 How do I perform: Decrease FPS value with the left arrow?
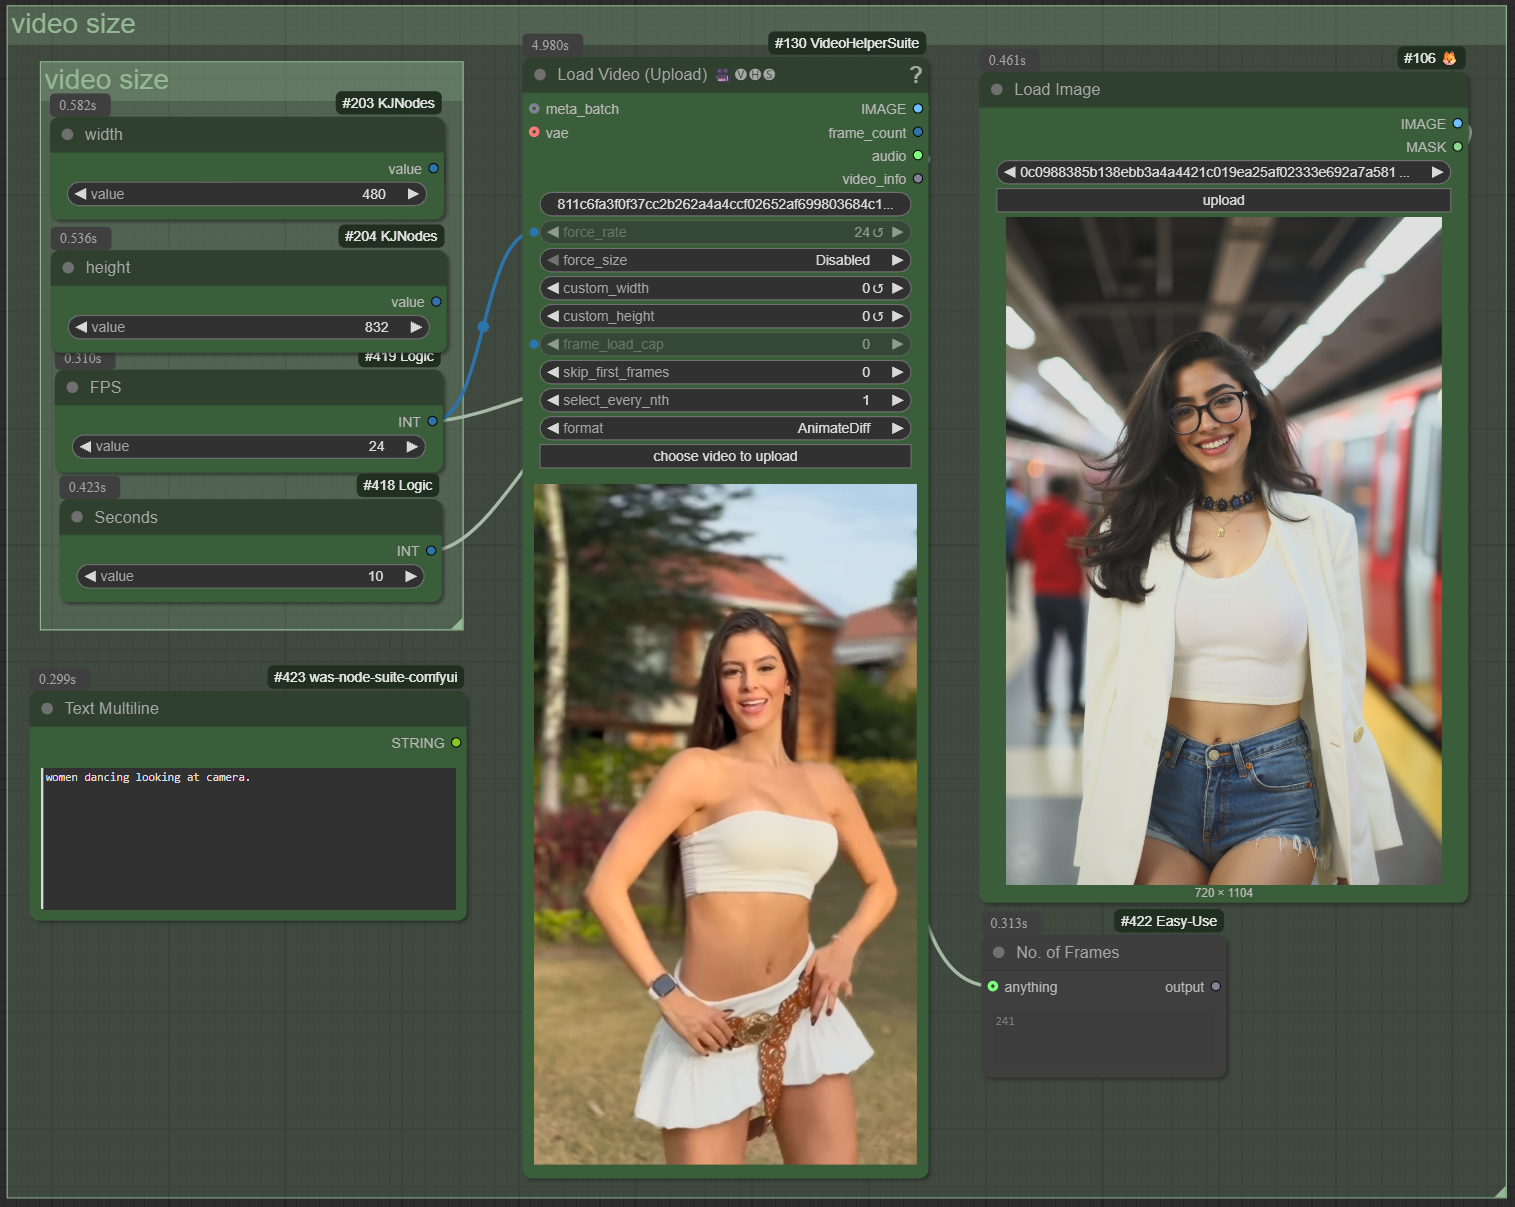[x=86, y=446]
